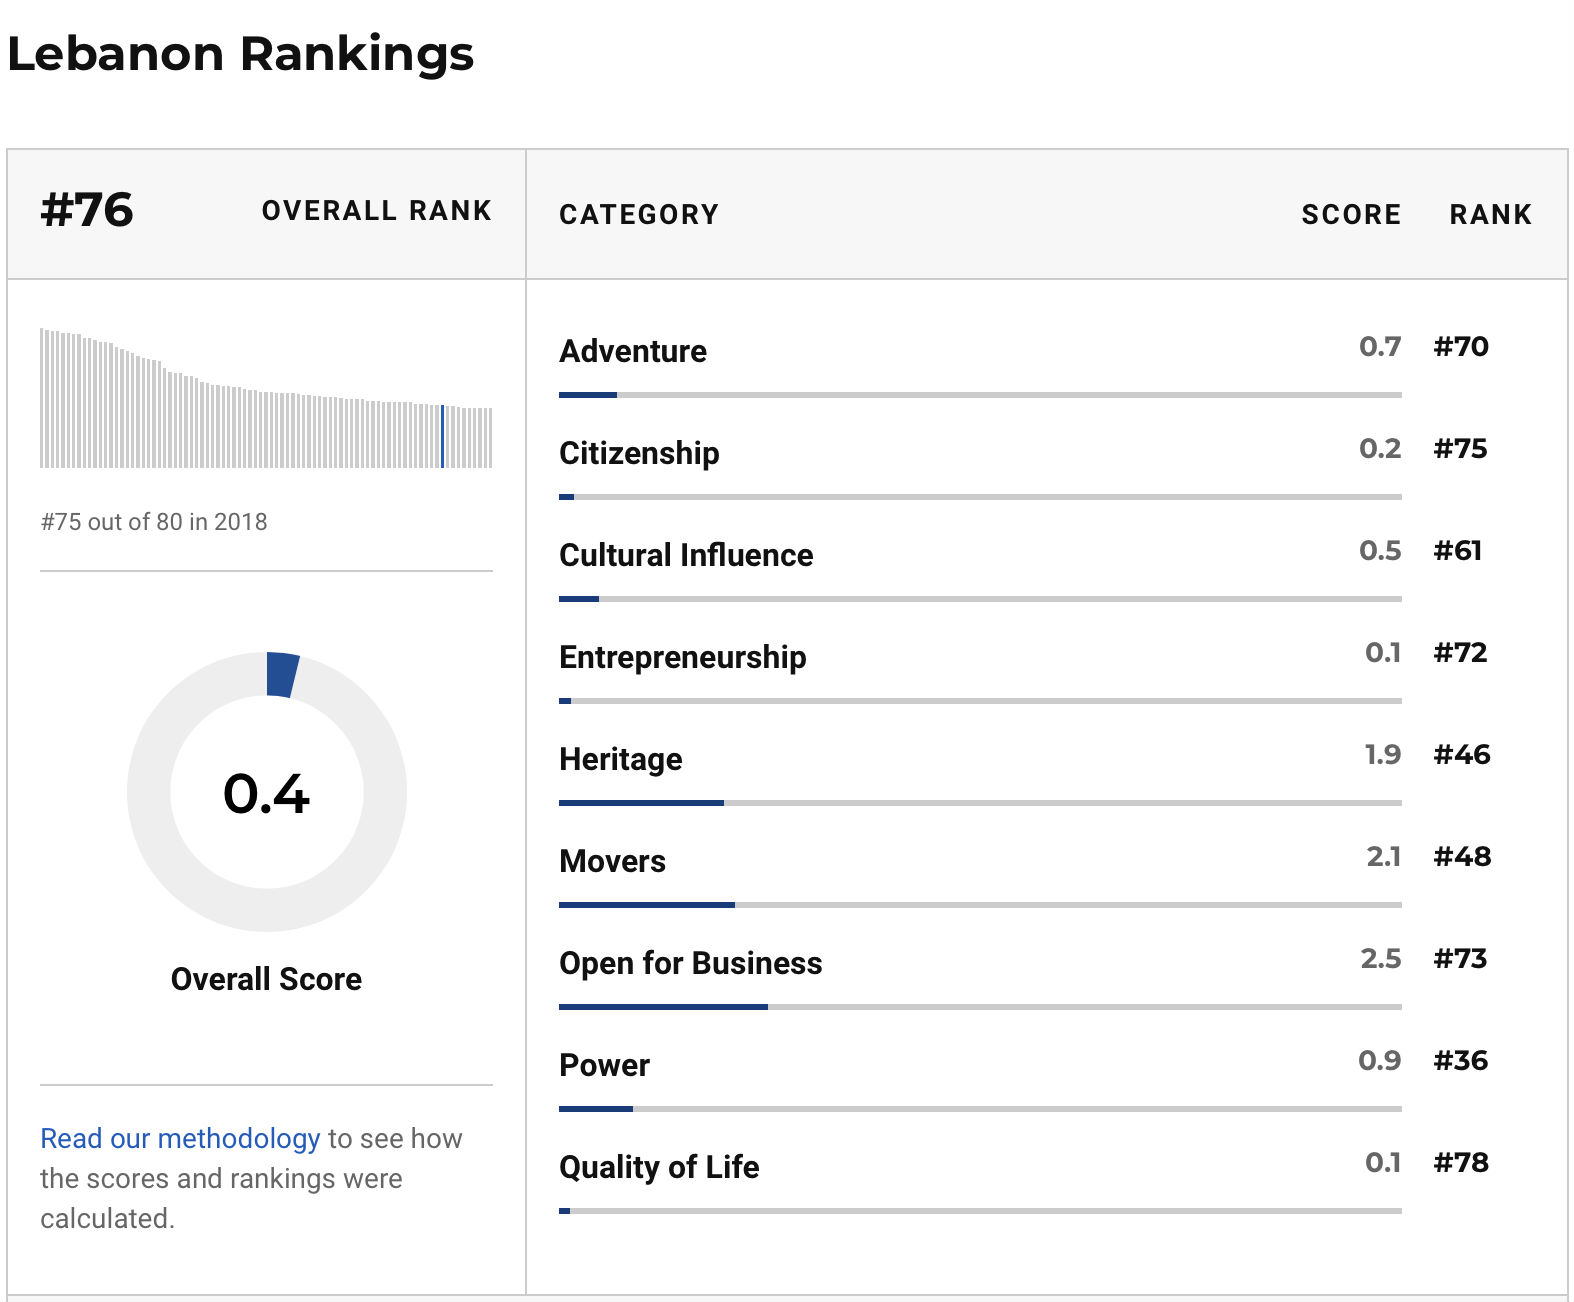1574x1302 pixels.
Task: Click the blue highlighted bar in ranking histogram
Action: [x=442, y=436]
